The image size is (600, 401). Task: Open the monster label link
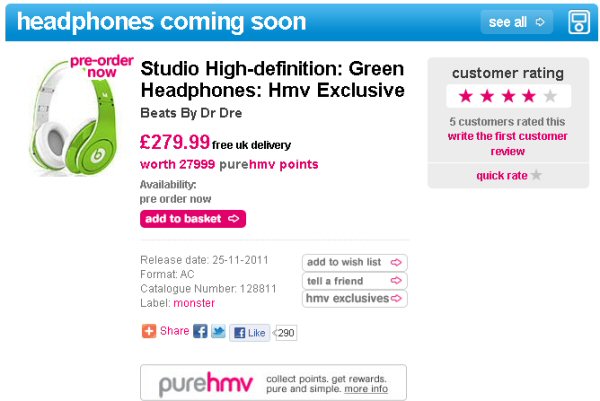(194, 303)
